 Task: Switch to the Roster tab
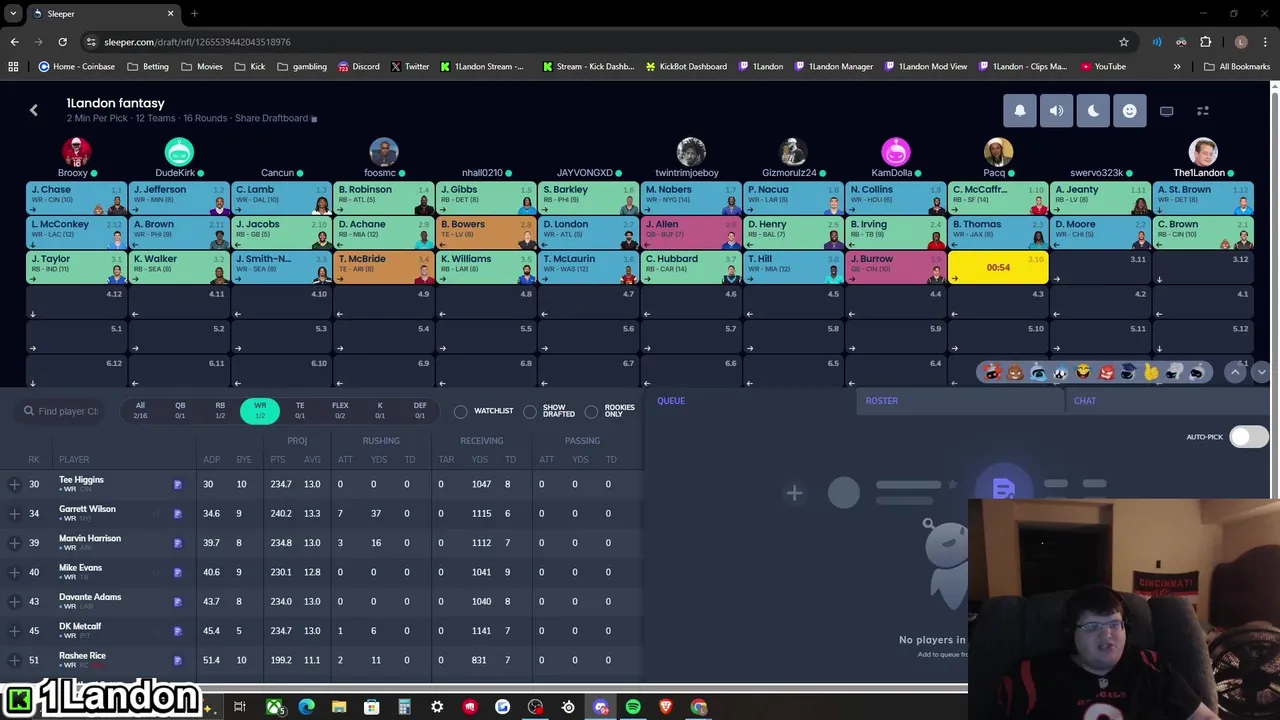coord(881,401)
